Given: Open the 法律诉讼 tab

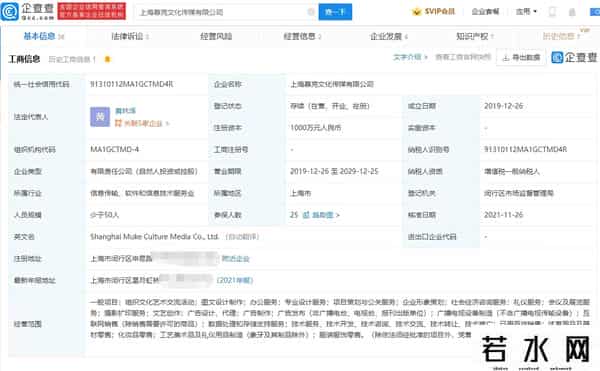Looking at the screenshot, I should pyautogui.click(x=130, y=36).
